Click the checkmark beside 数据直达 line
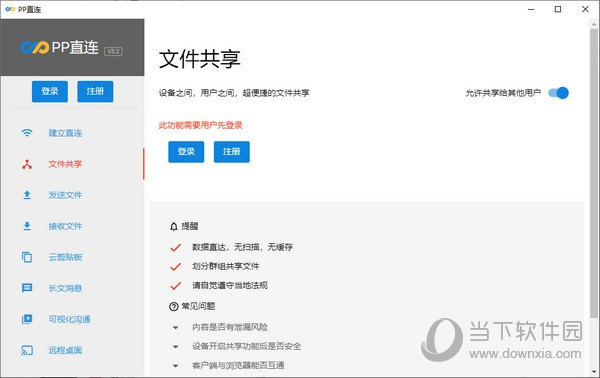Viewport: 600px width, 378px height. pos(176,248)
